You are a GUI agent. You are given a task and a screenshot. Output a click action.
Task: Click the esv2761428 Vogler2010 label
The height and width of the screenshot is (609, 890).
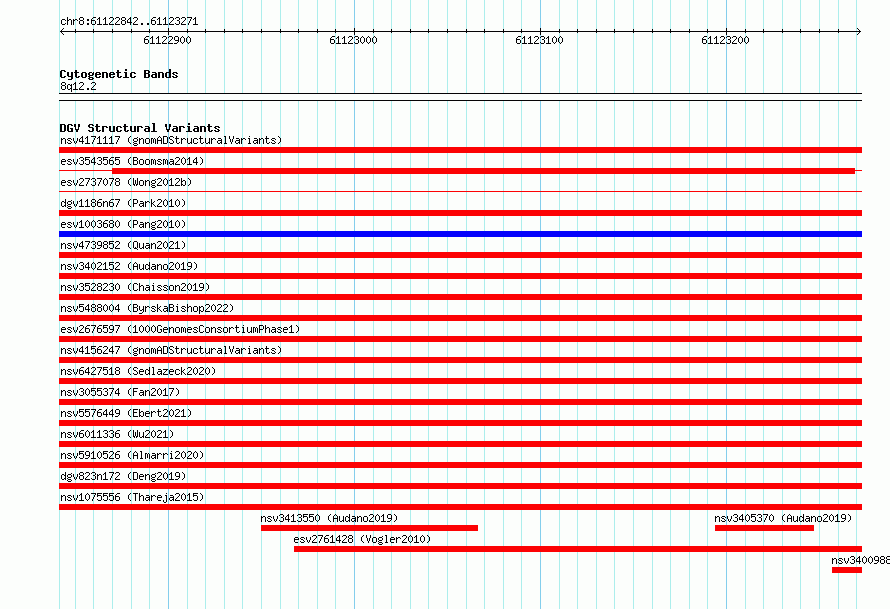pyautogui.click(x=362, y=539)
